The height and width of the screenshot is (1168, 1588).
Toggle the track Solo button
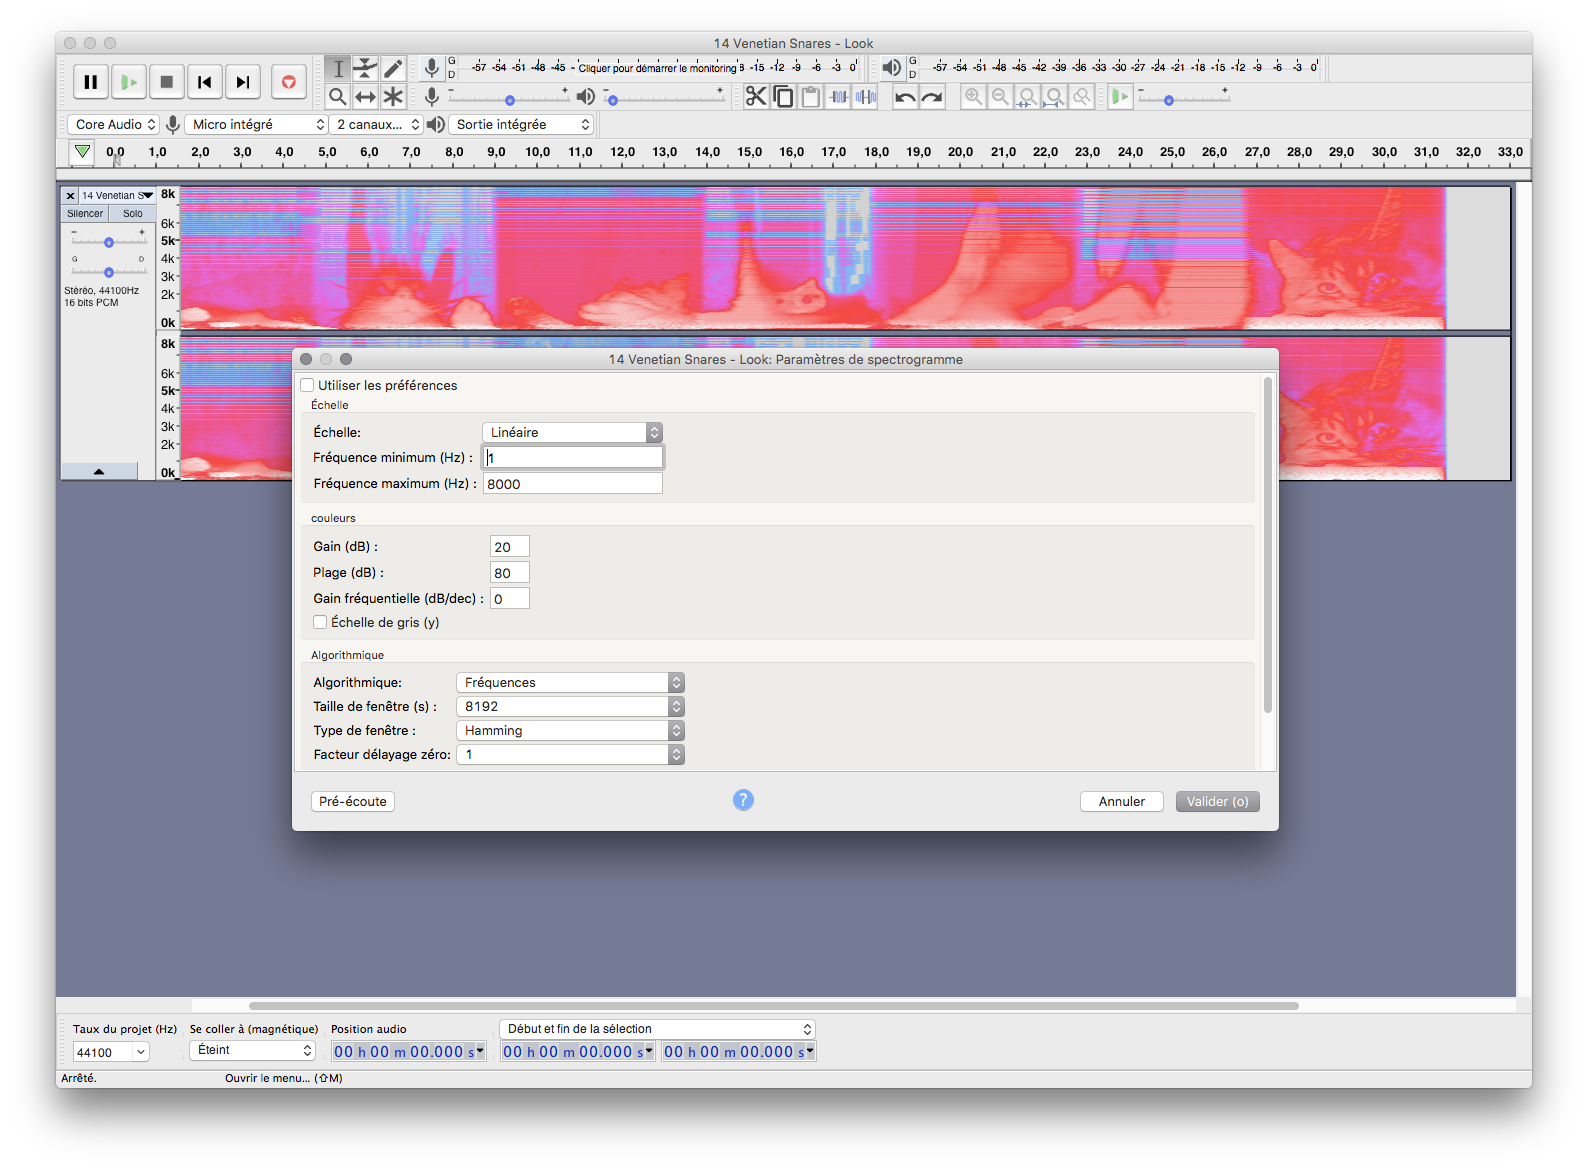[x=132, y=213]
